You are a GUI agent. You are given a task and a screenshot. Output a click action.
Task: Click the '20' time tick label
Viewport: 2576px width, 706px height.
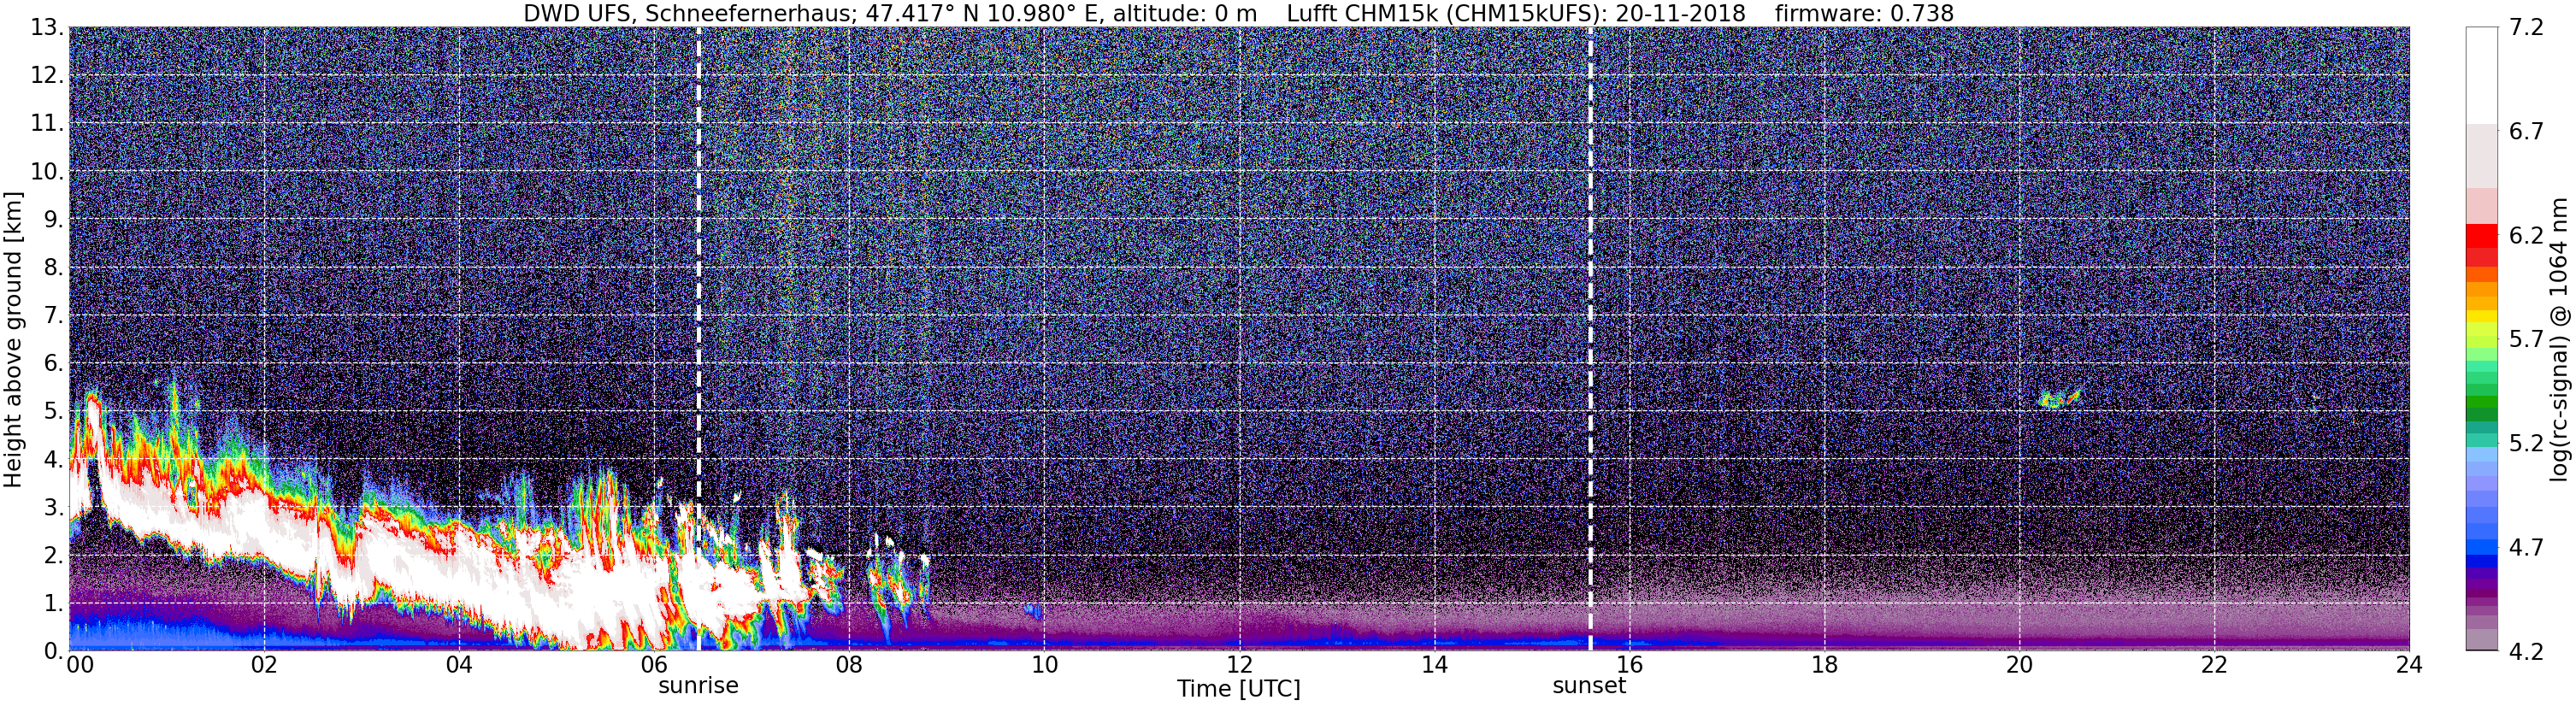click(2019, 664)
